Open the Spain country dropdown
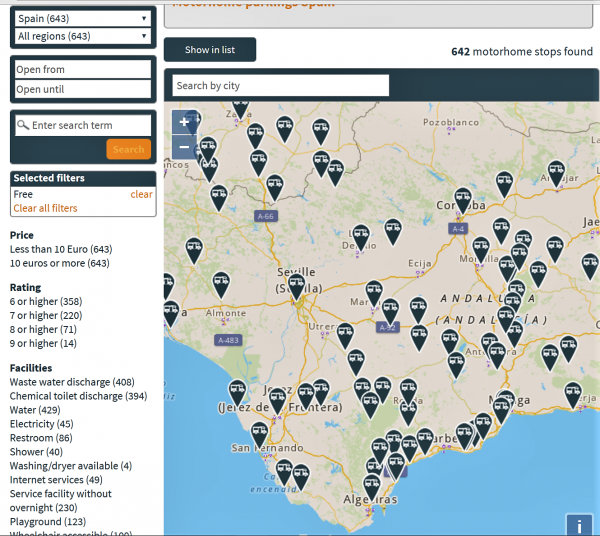 [x=82, y=19]
